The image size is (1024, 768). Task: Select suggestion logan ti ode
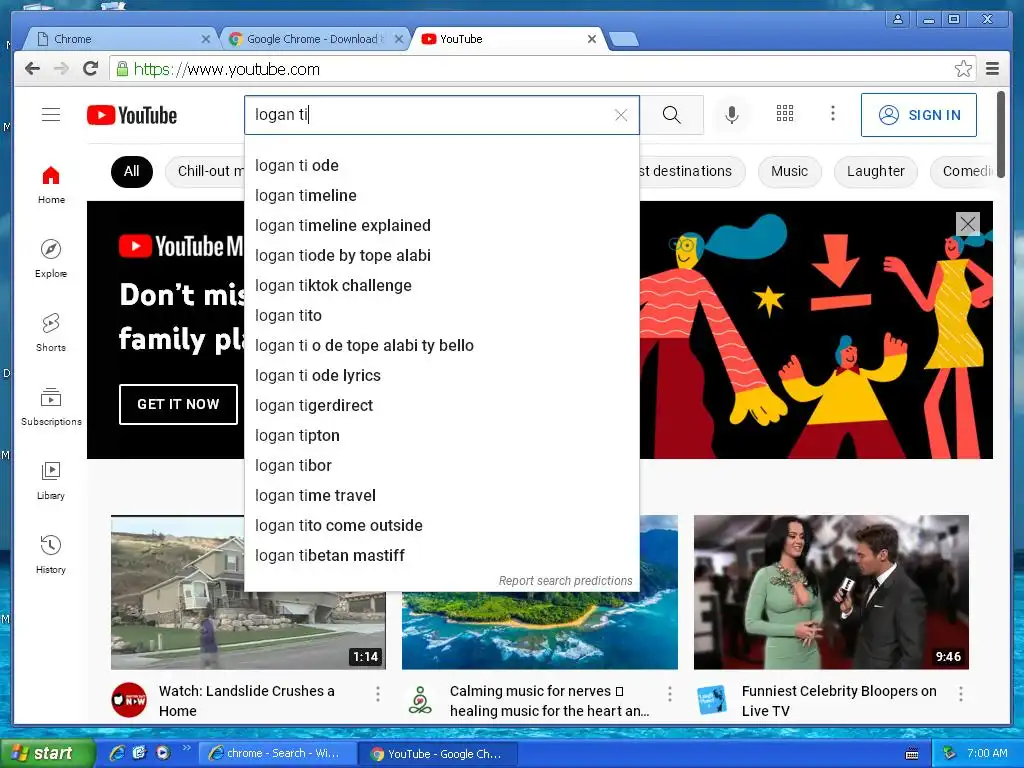pos(441,165)
